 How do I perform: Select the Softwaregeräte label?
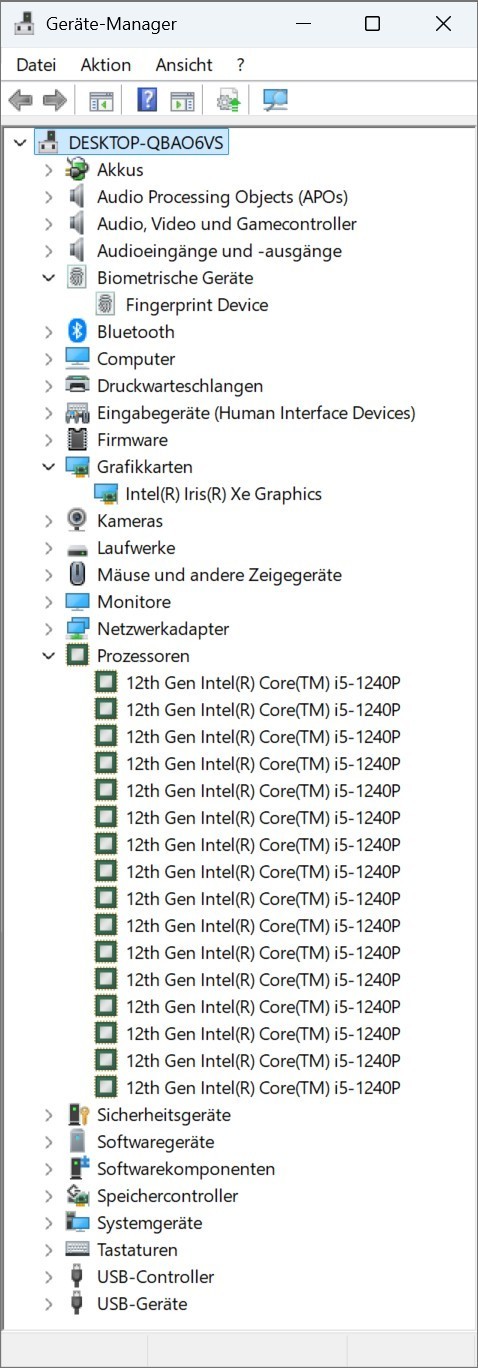tap(155, 1142)
